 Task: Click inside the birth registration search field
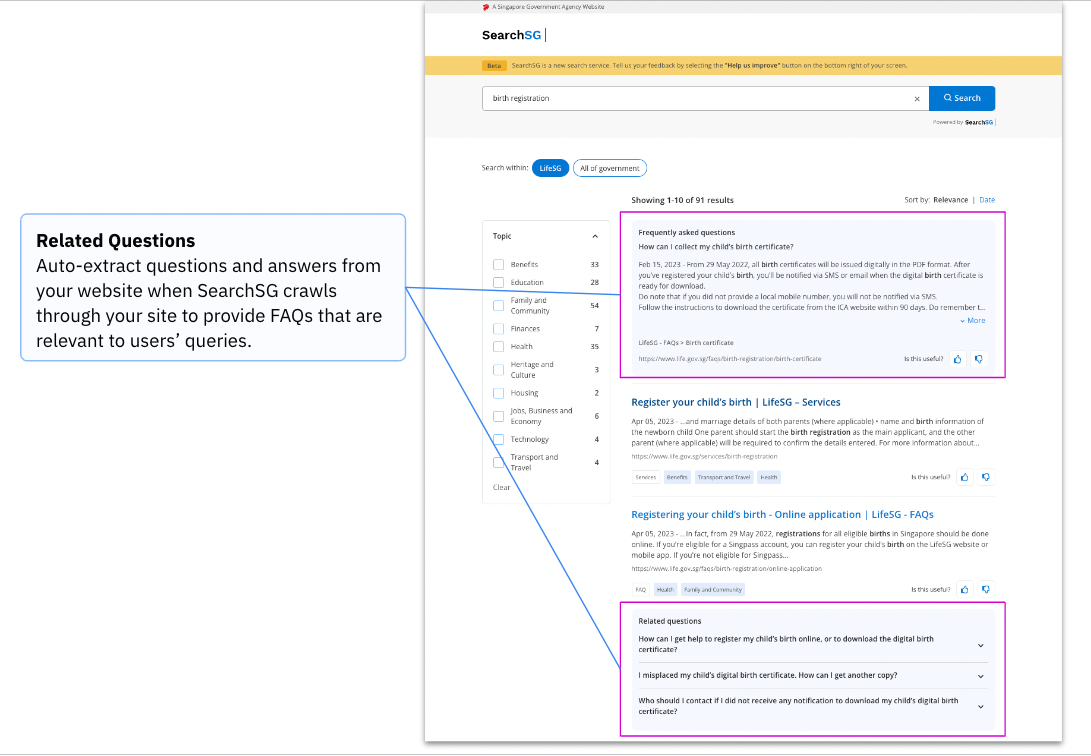pos(700,98)
